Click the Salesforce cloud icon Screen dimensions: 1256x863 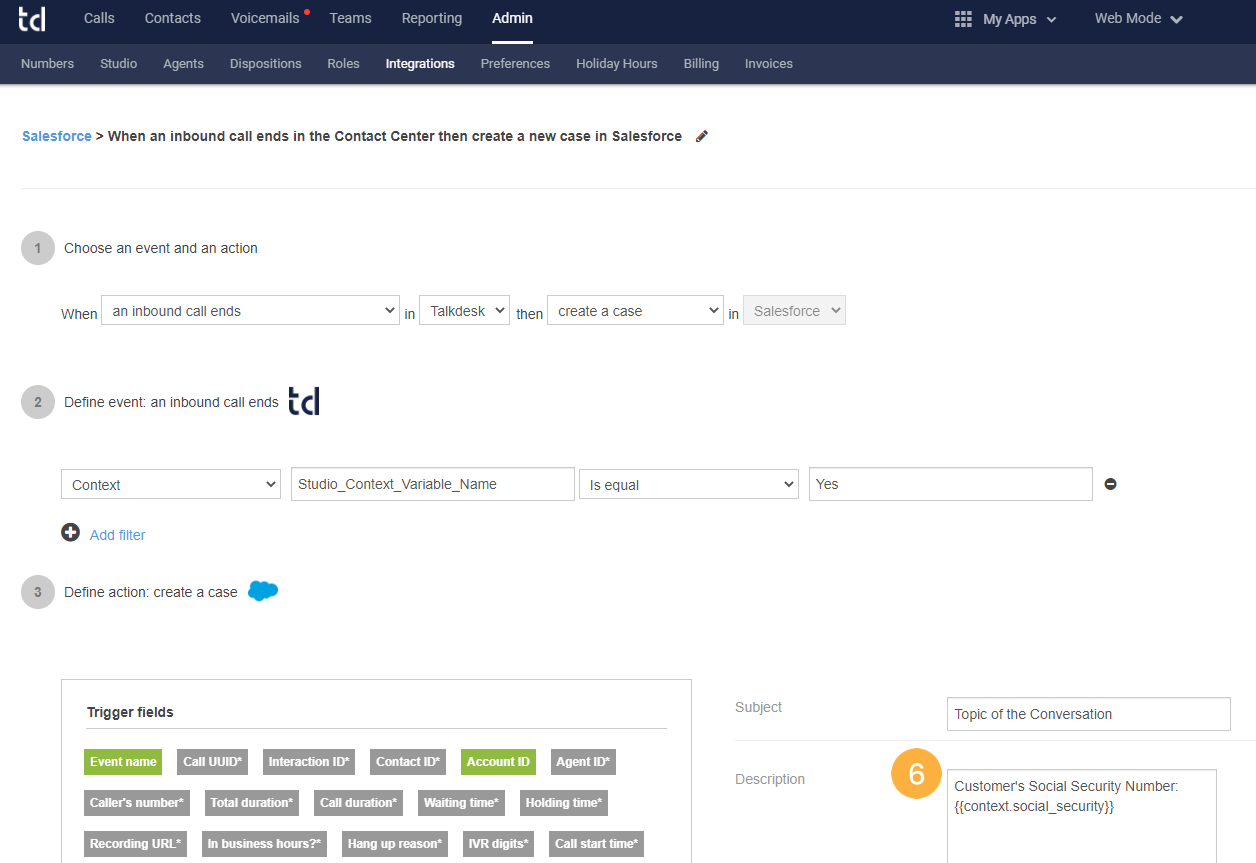(x=263, y=591)
